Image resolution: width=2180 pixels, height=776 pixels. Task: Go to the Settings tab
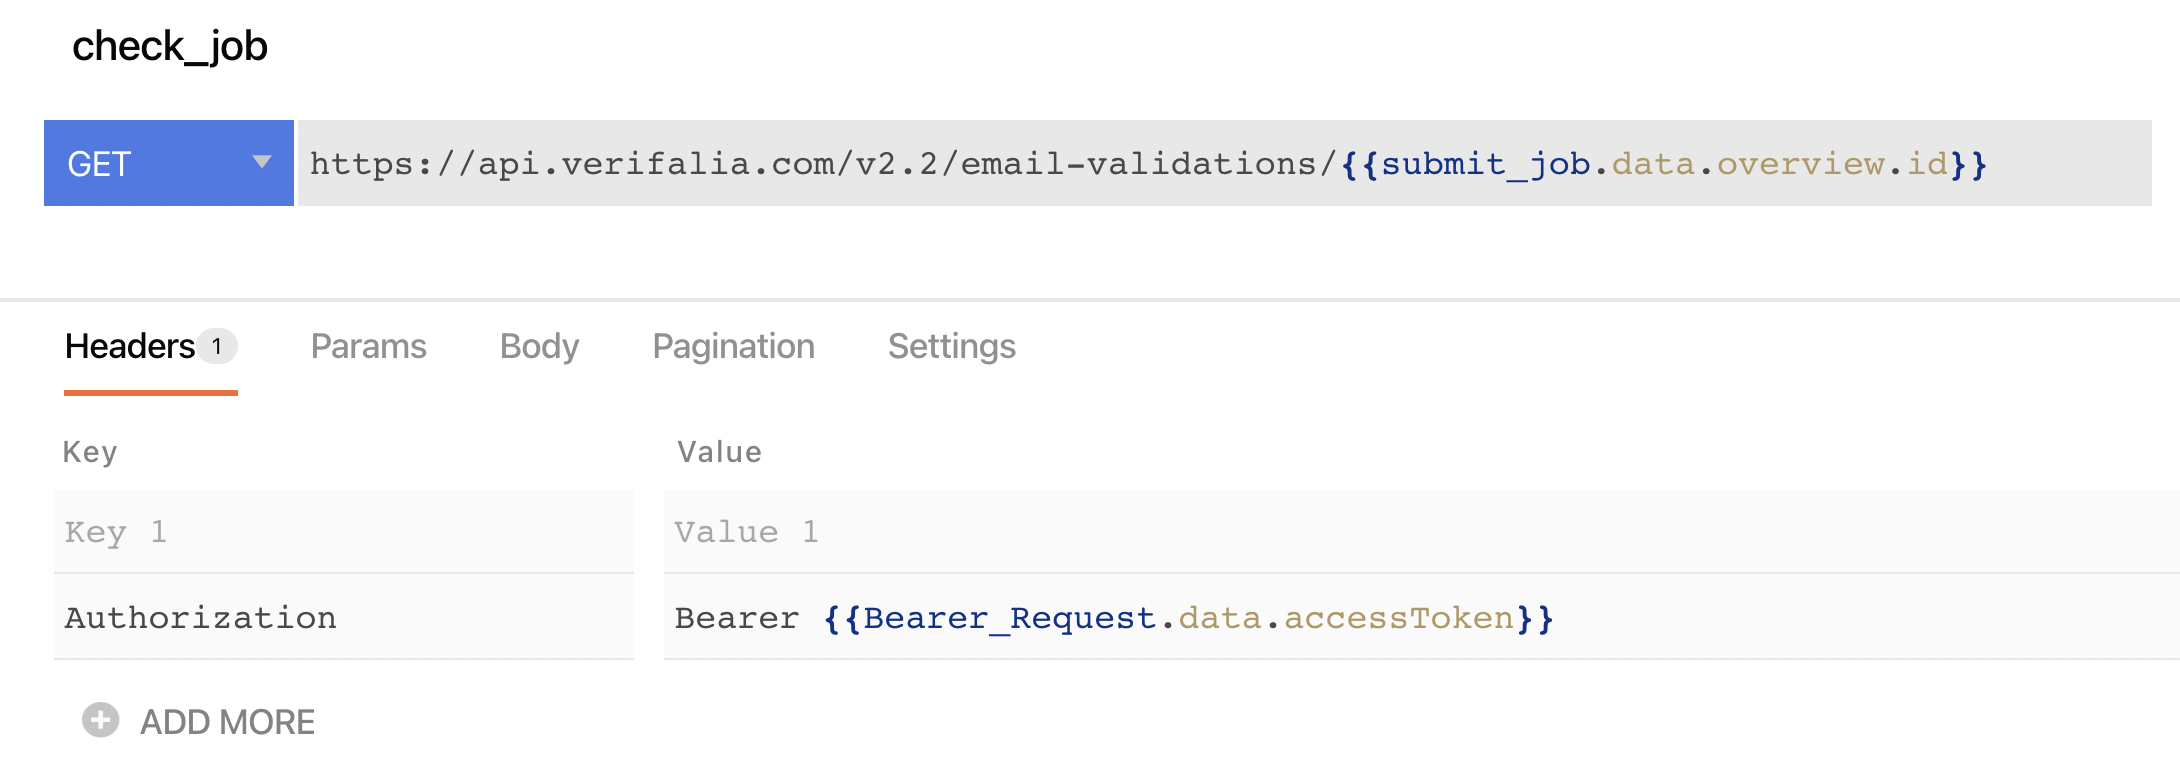[x=951, y=346]
